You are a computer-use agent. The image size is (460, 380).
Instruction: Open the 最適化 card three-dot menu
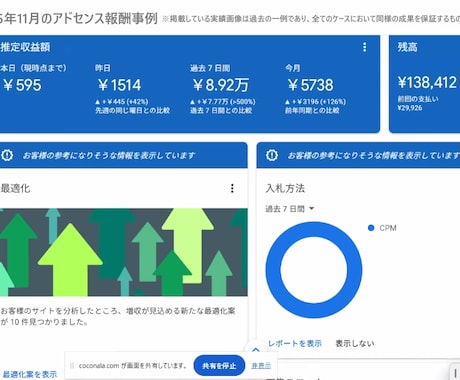tap(232, 188)
